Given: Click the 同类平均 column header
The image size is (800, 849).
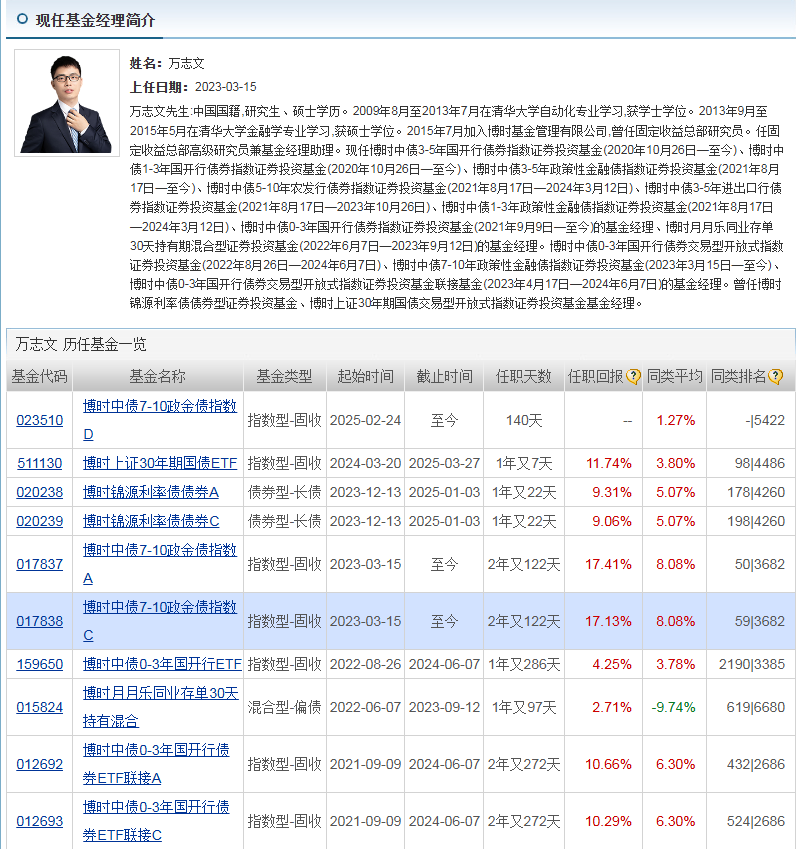Looking at the screenshot, I should tap(674, 376).
